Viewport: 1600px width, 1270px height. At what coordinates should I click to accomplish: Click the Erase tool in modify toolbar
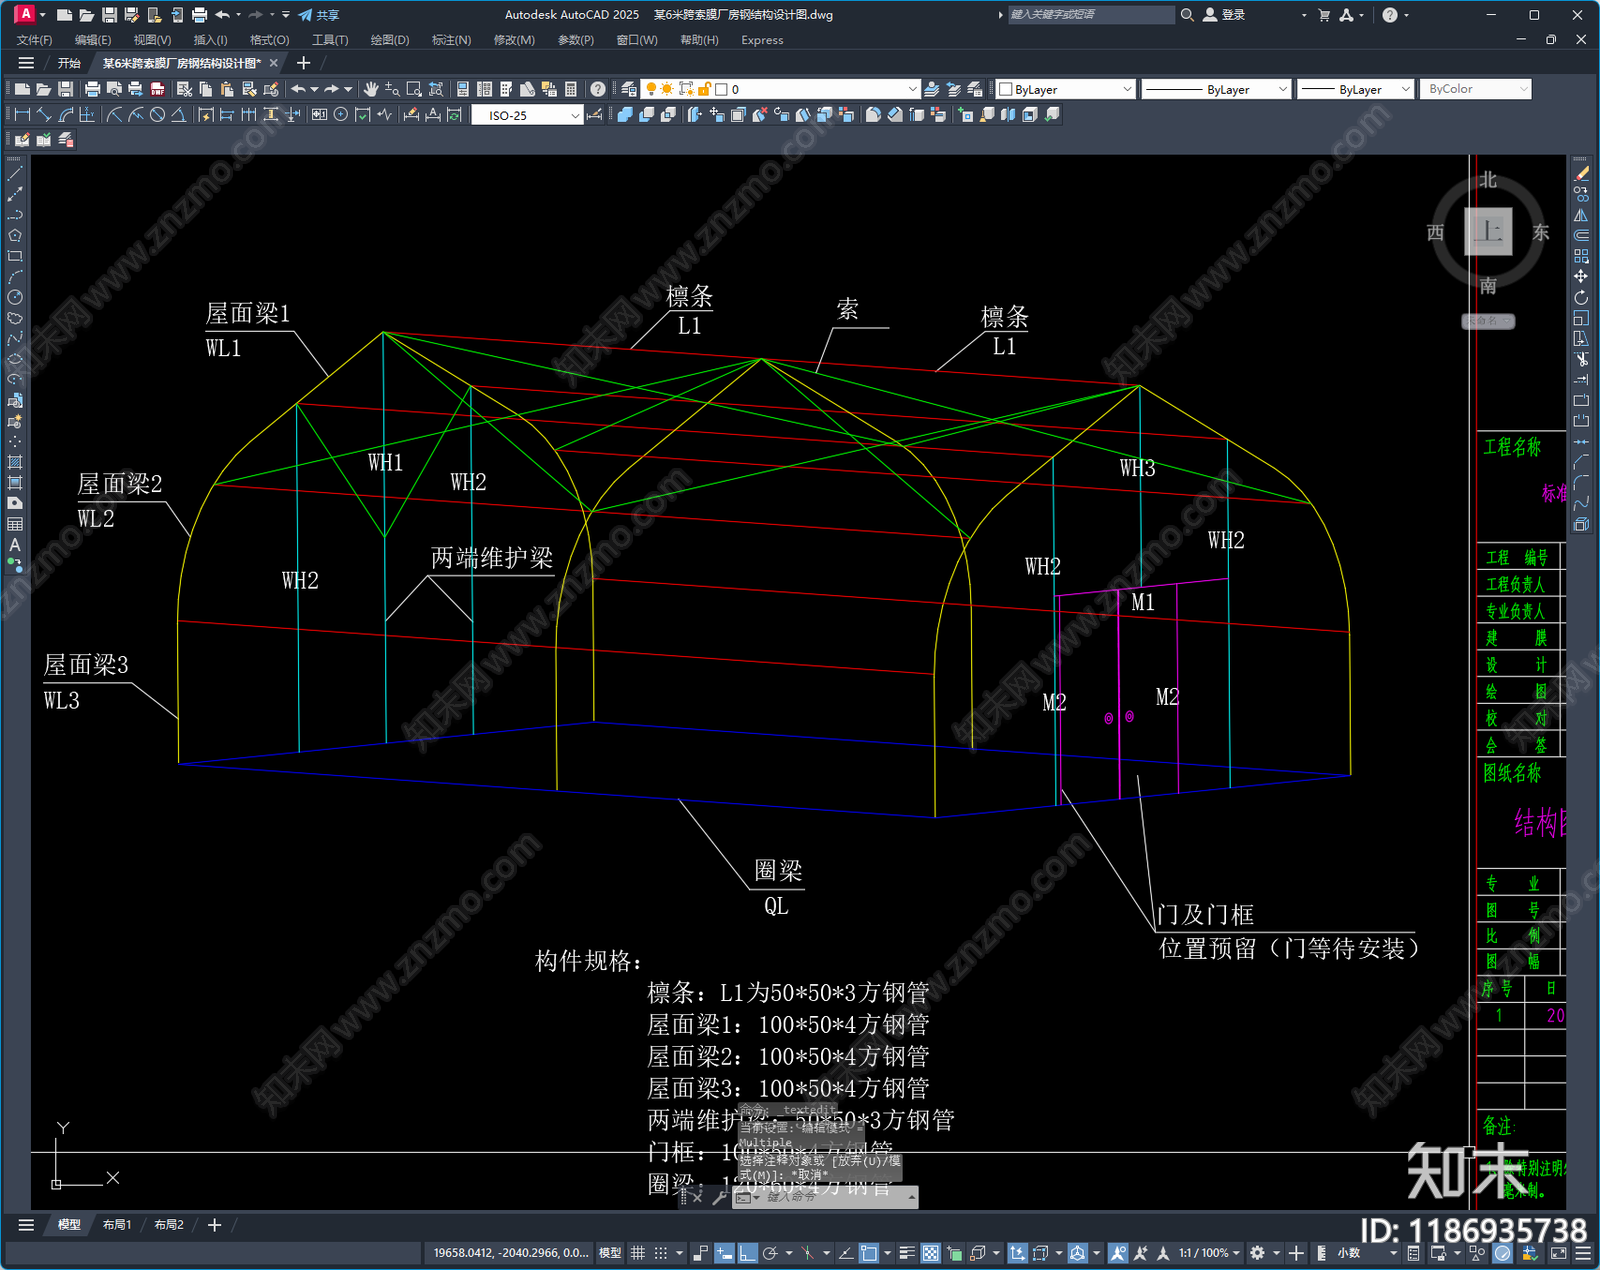(x=1581, y=174)
